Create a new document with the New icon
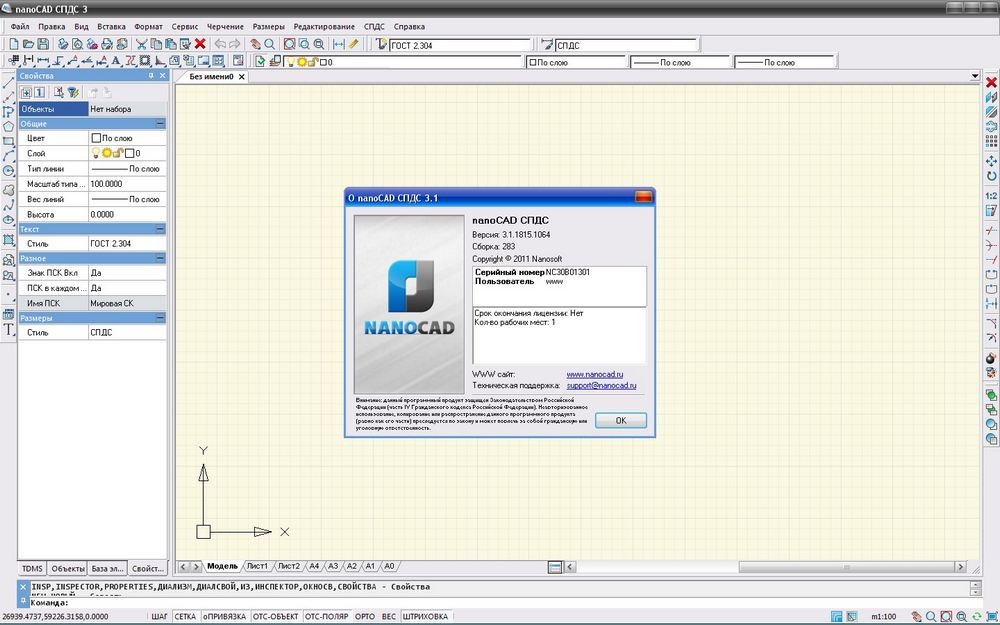 pyautogui.click(x=13, y=44)
